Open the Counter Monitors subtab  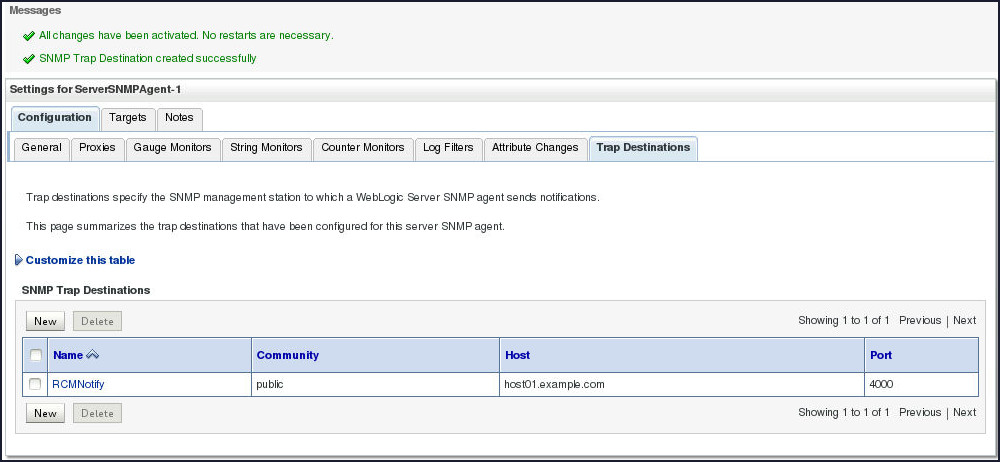click(x=362, y=148)
